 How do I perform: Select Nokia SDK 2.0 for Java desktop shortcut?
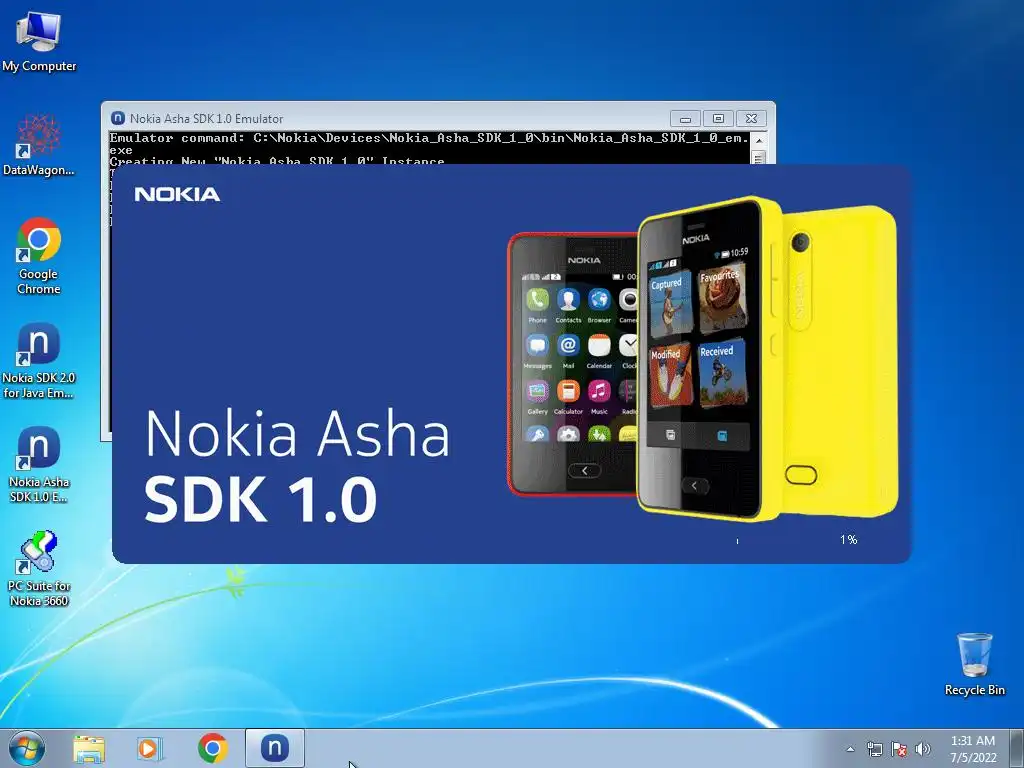tap(39, 360)
